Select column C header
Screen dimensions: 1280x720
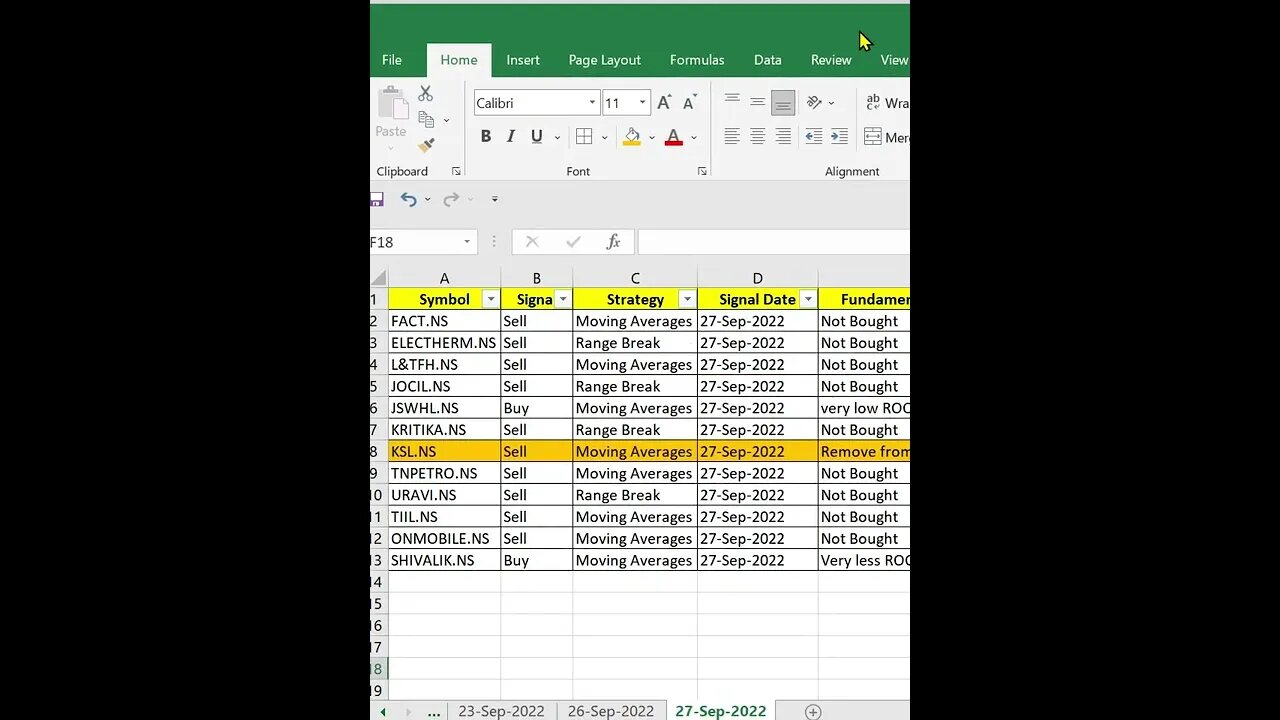635,278
